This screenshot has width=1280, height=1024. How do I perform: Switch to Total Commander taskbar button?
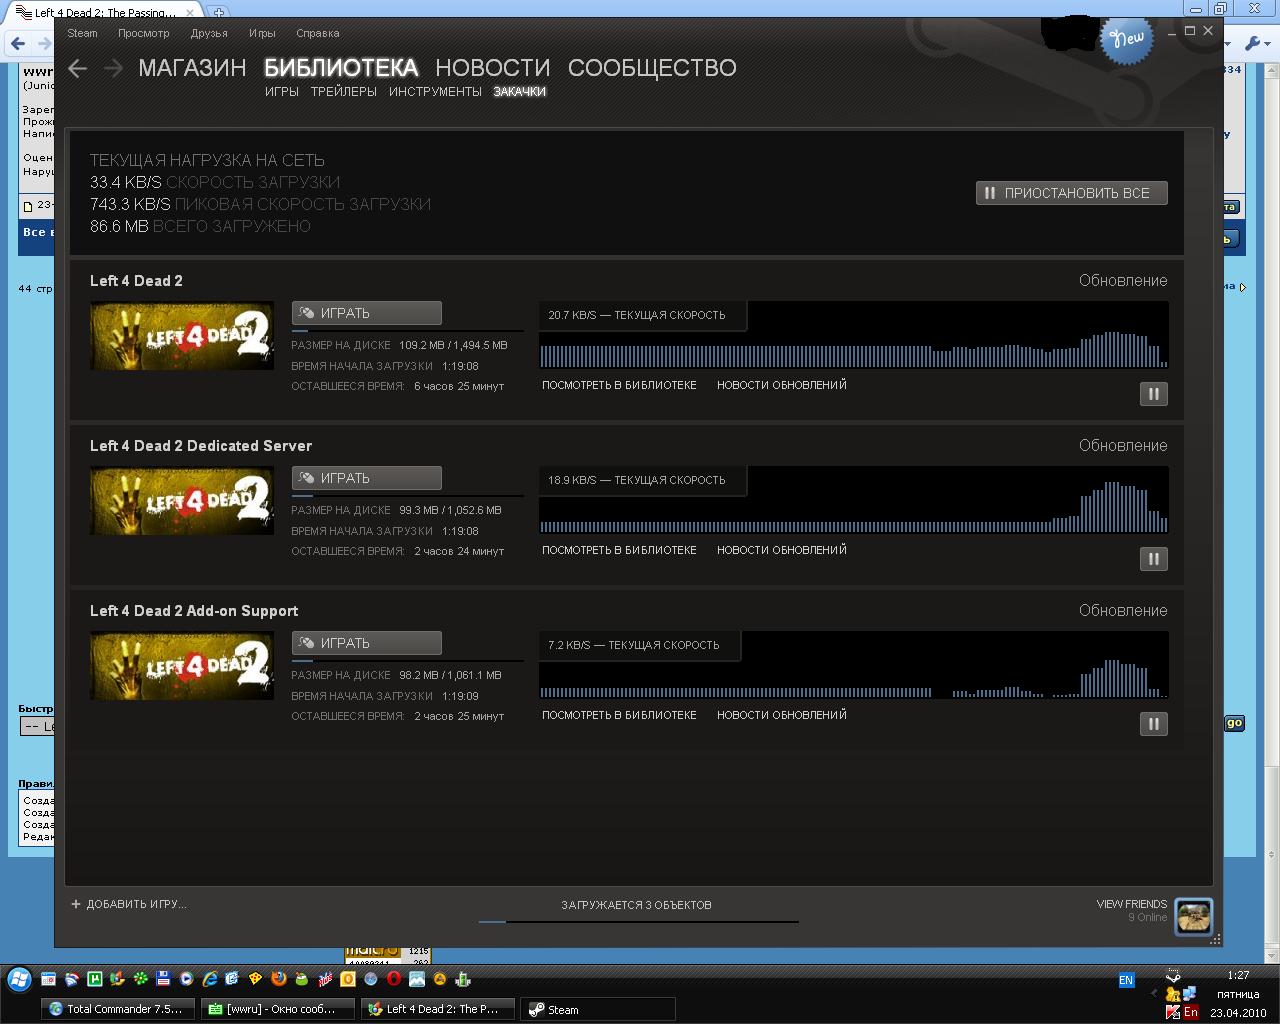[120, 1009]
